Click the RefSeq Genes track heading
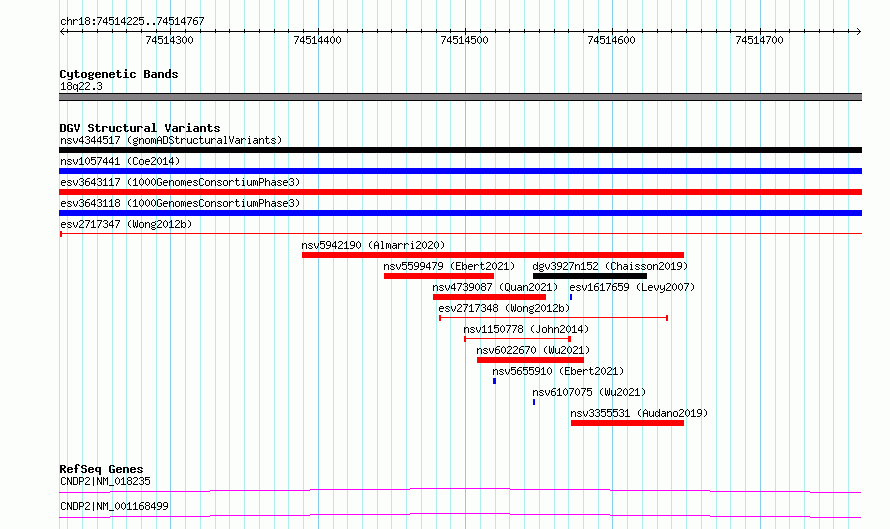This screenshot has height=529, width=890. click(x=101, y=469)
